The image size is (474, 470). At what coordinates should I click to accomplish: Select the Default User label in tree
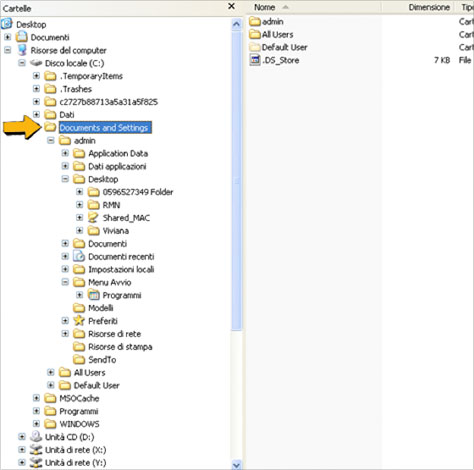[96, 385]
